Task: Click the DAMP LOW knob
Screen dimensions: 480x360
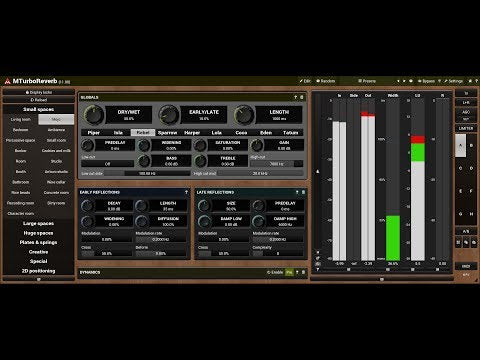Action: pos(204,221)
